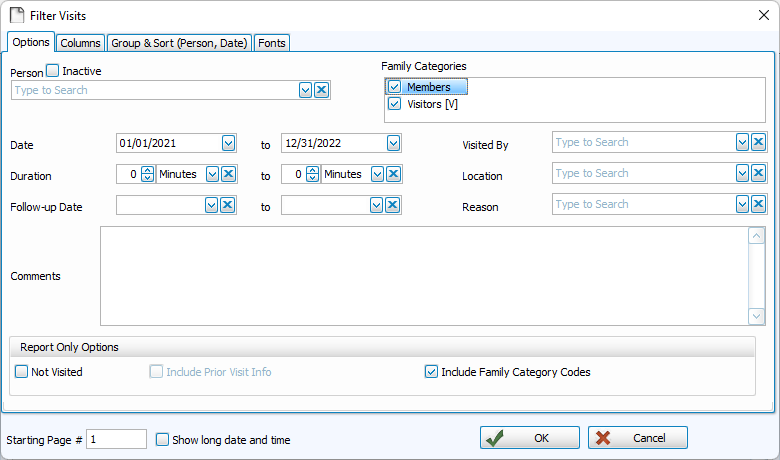
Task: Clear the Person search field with X icon
Action: (321, 90)
